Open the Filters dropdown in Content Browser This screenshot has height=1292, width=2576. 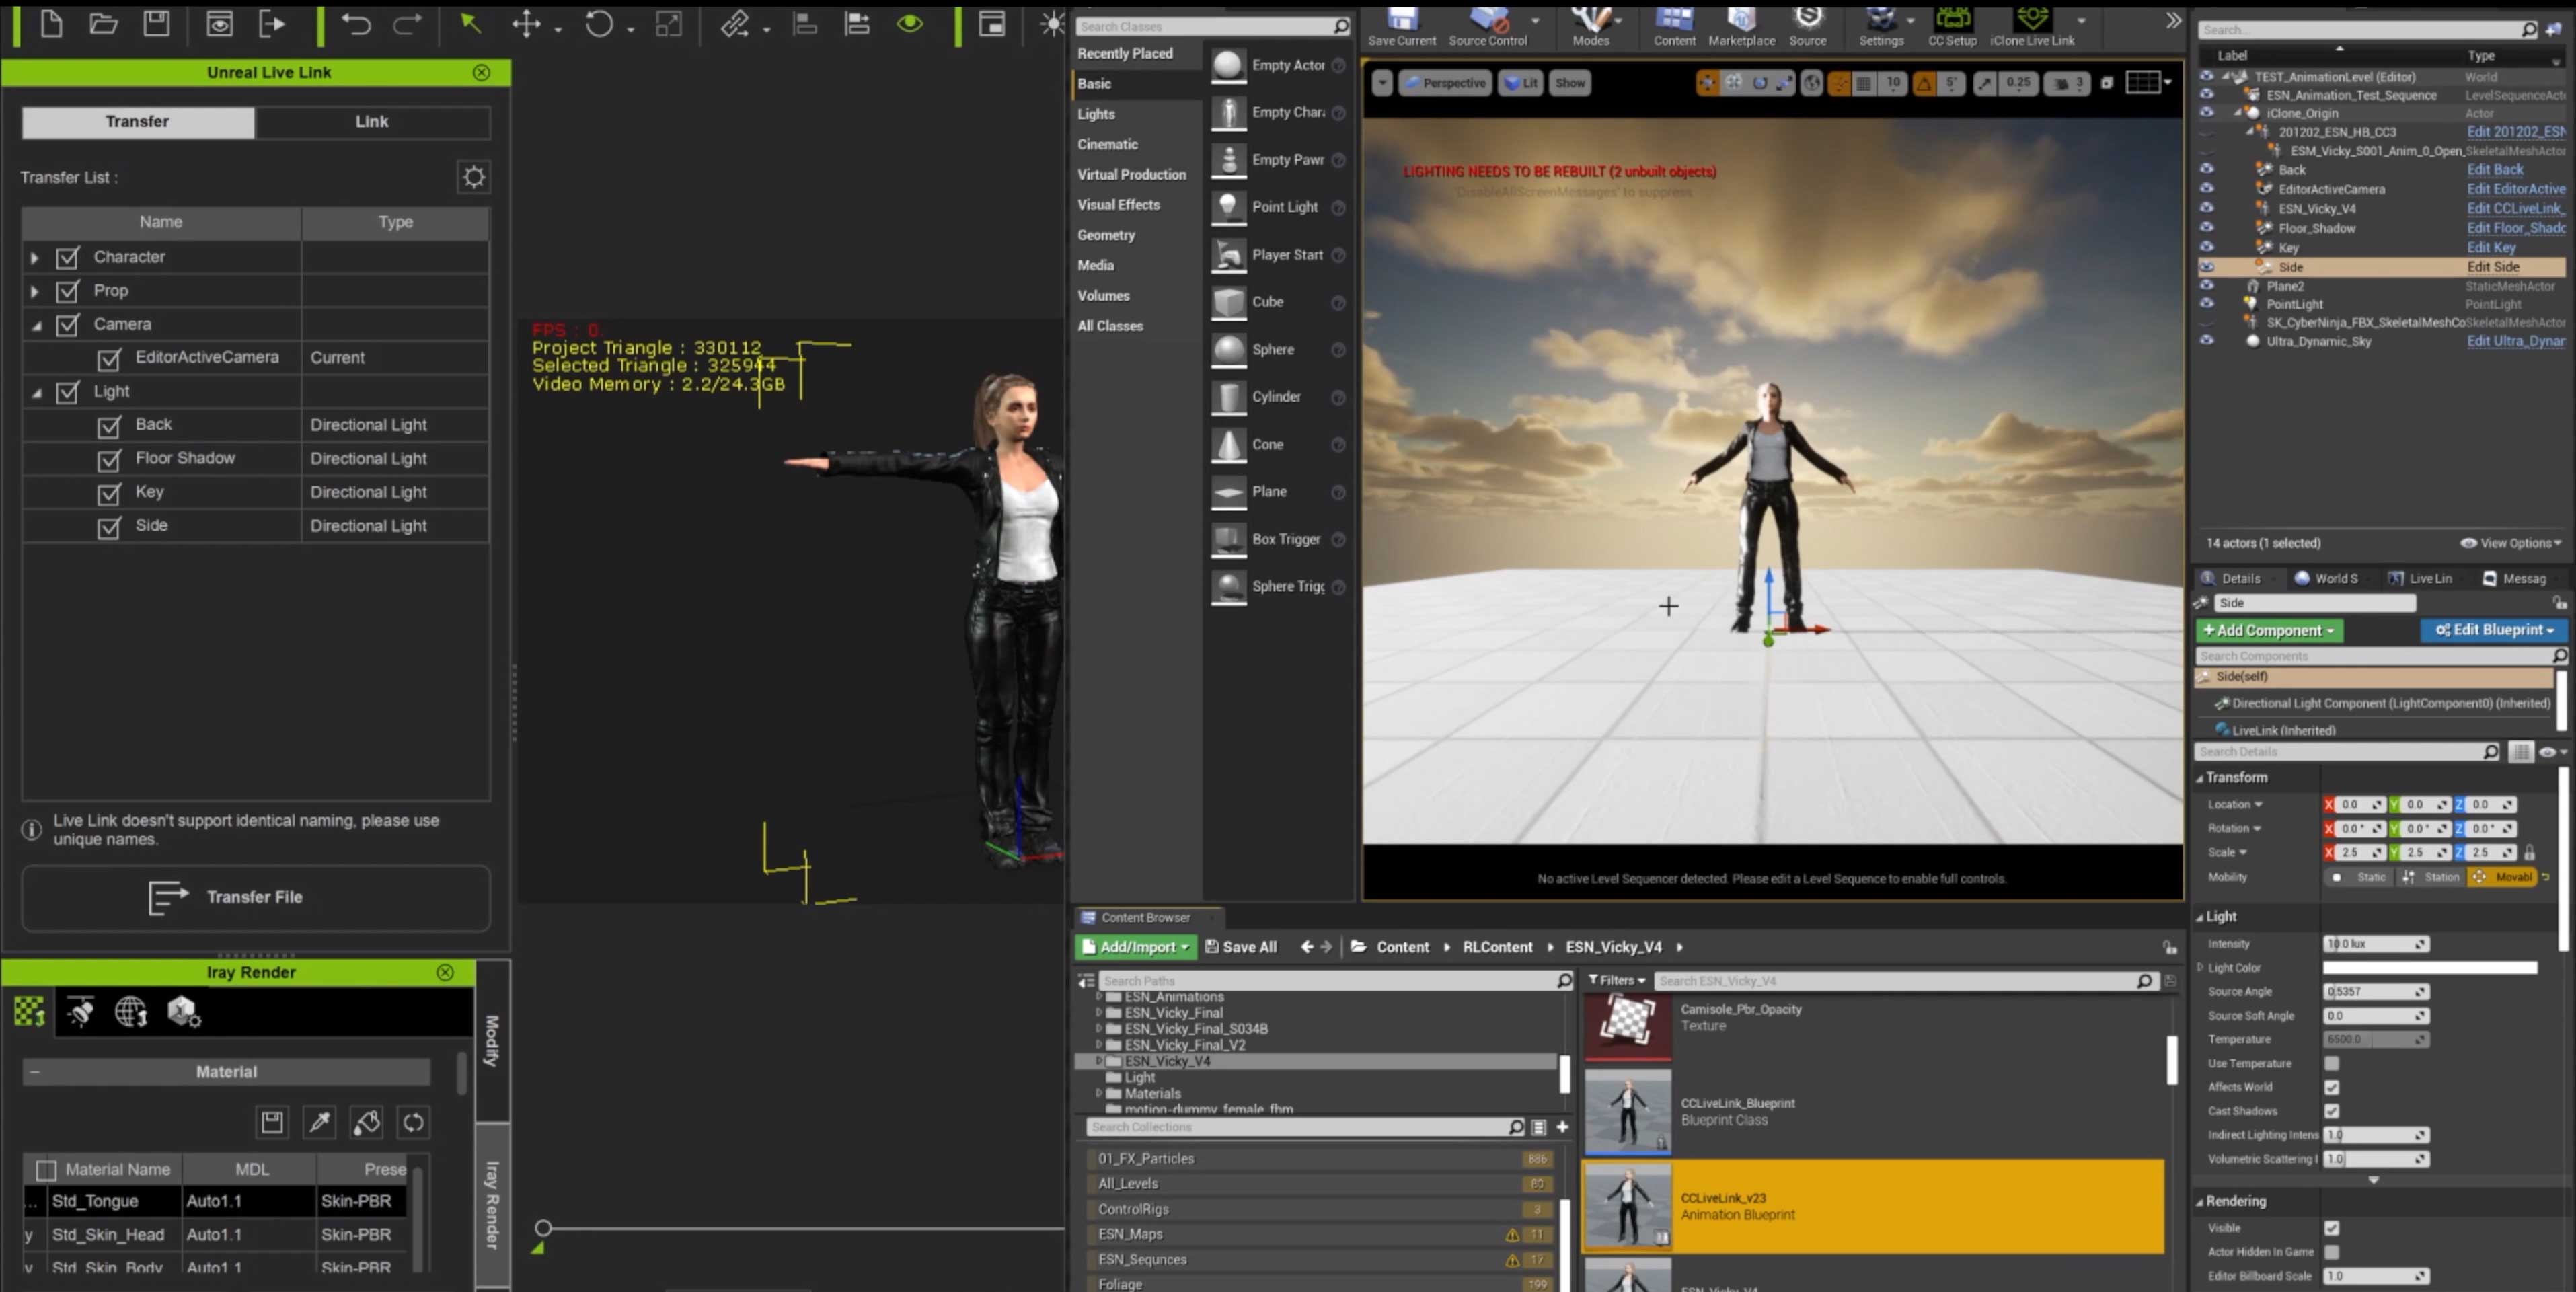click(x=1616, y=980)
